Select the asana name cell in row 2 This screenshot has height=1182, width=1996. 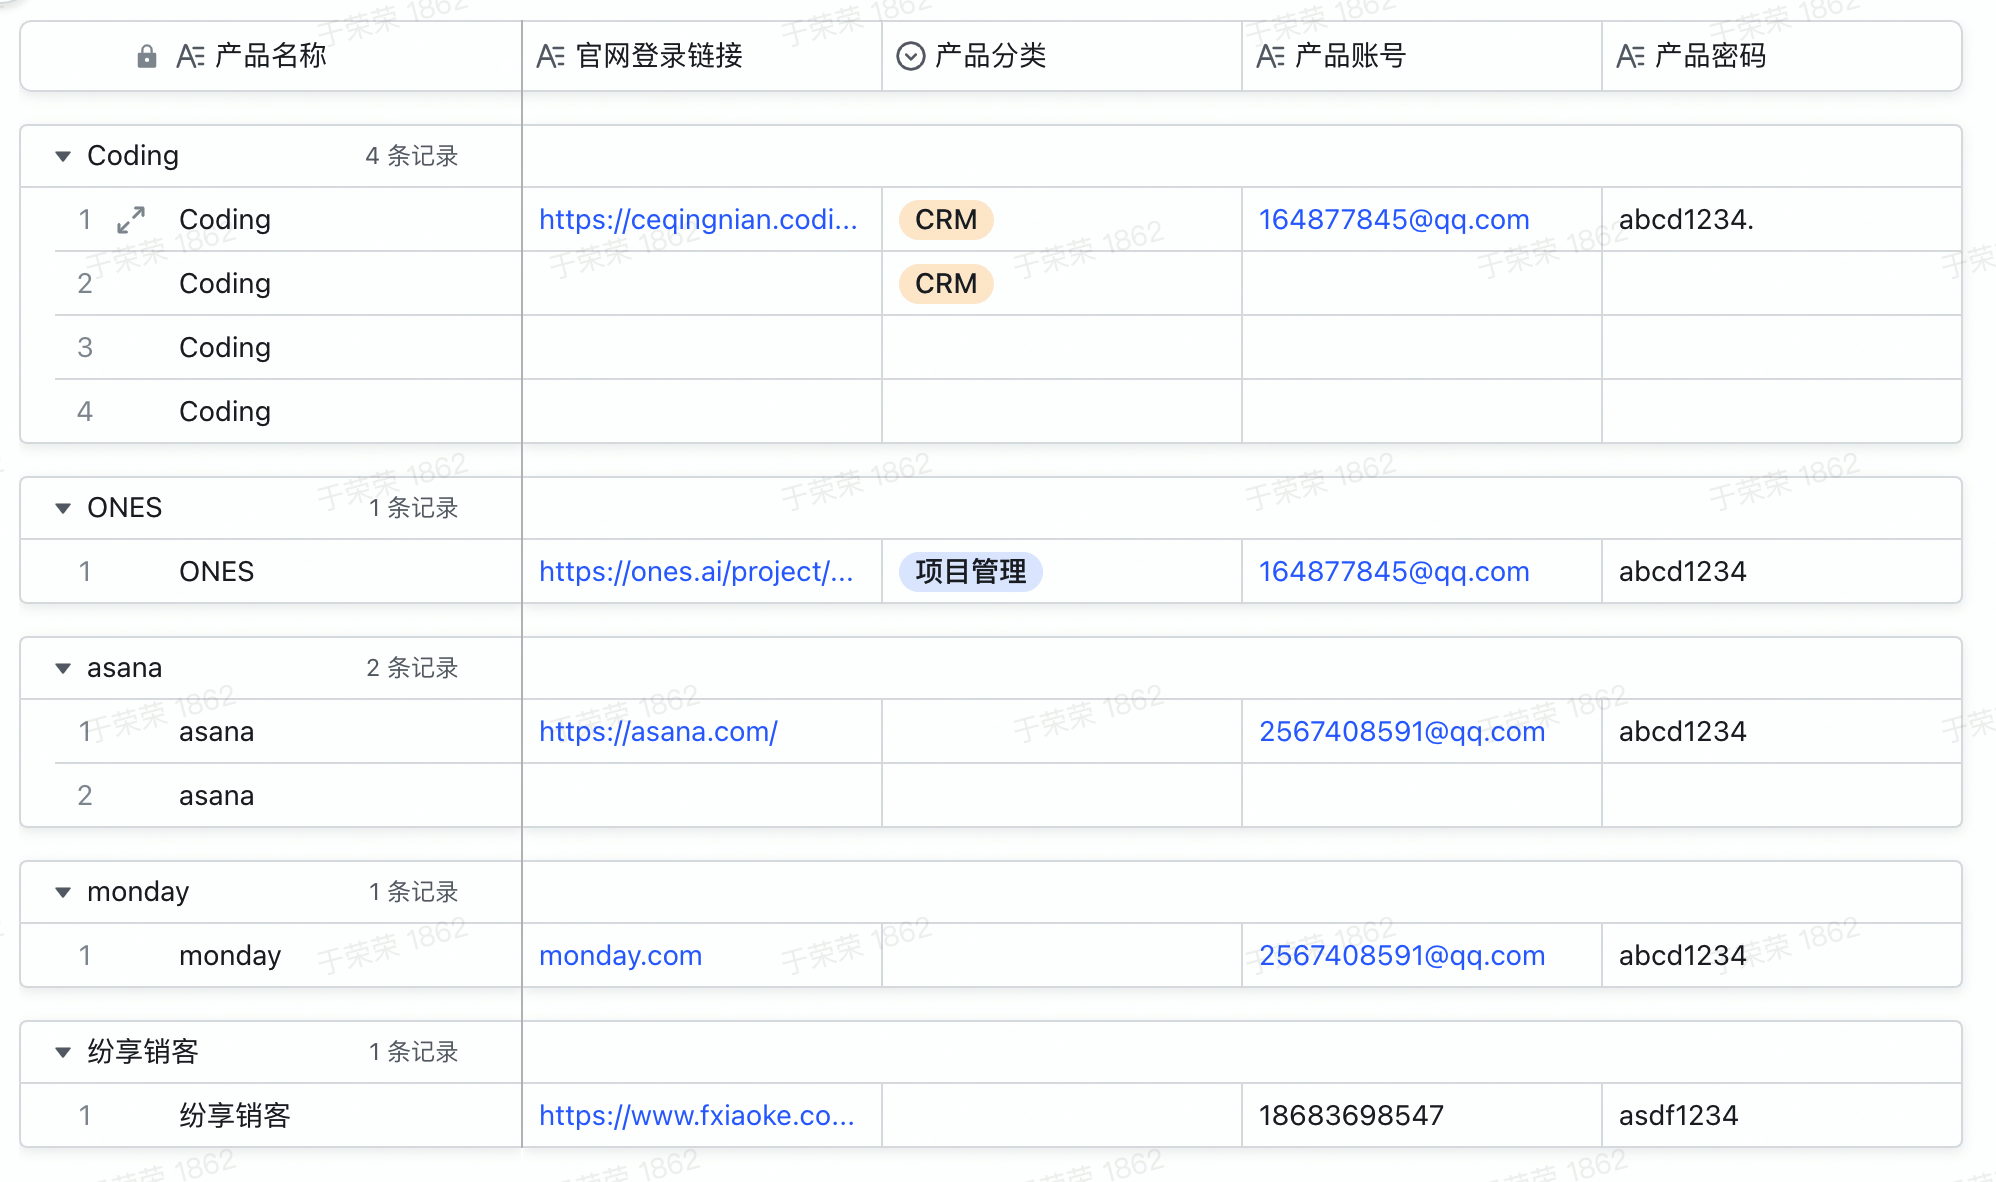click(x=288, y=795)
